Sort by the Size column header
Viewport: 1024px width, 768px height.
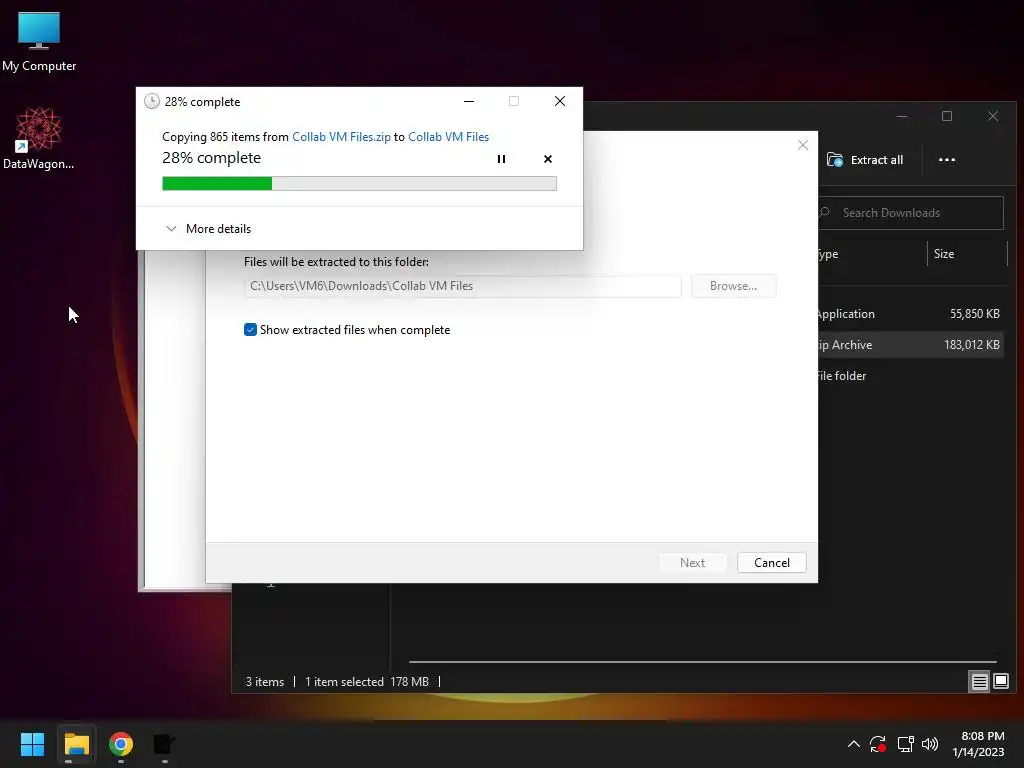pyautogui.click(x=967, y=254)
